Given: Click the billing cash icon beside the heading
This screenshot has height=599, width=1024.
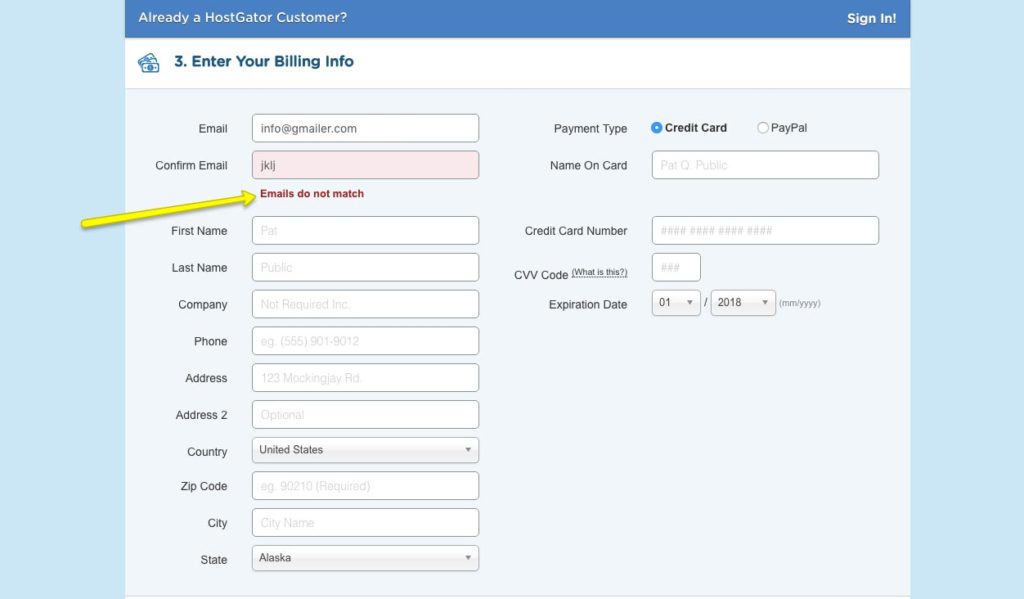Looking at the screenshot, I should tap(148, 63).
